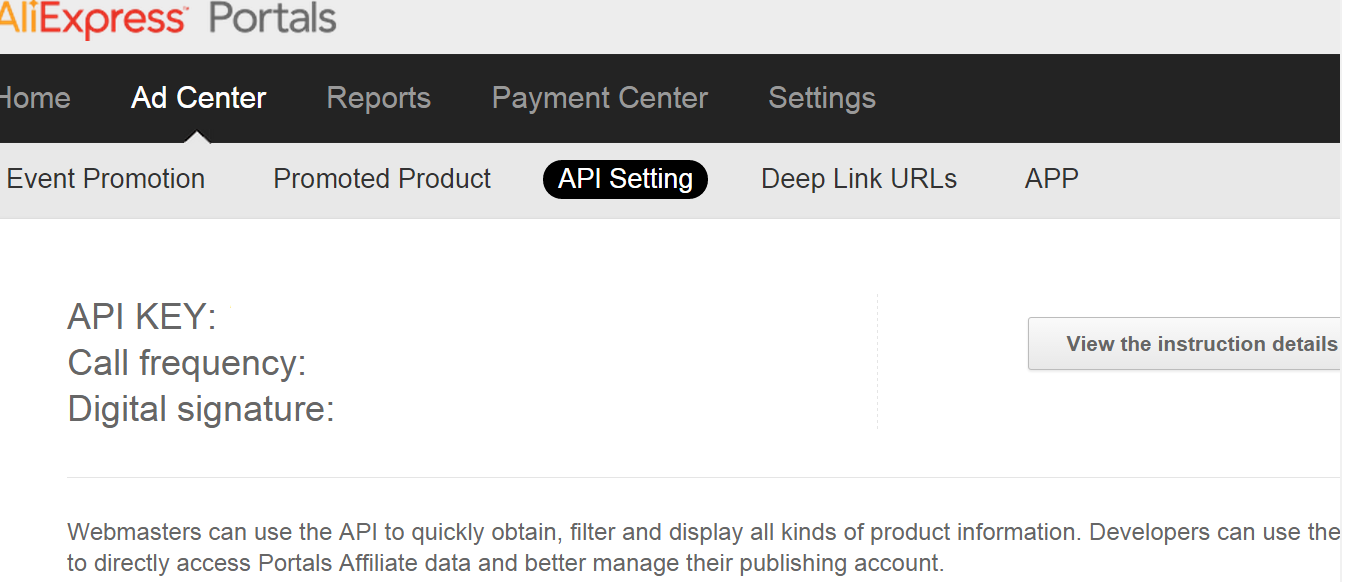The width and height of the screenshot is (1360, 582).
Task: Select the Call frequency label
Action: pyautogui.click(x=187, y=363)
